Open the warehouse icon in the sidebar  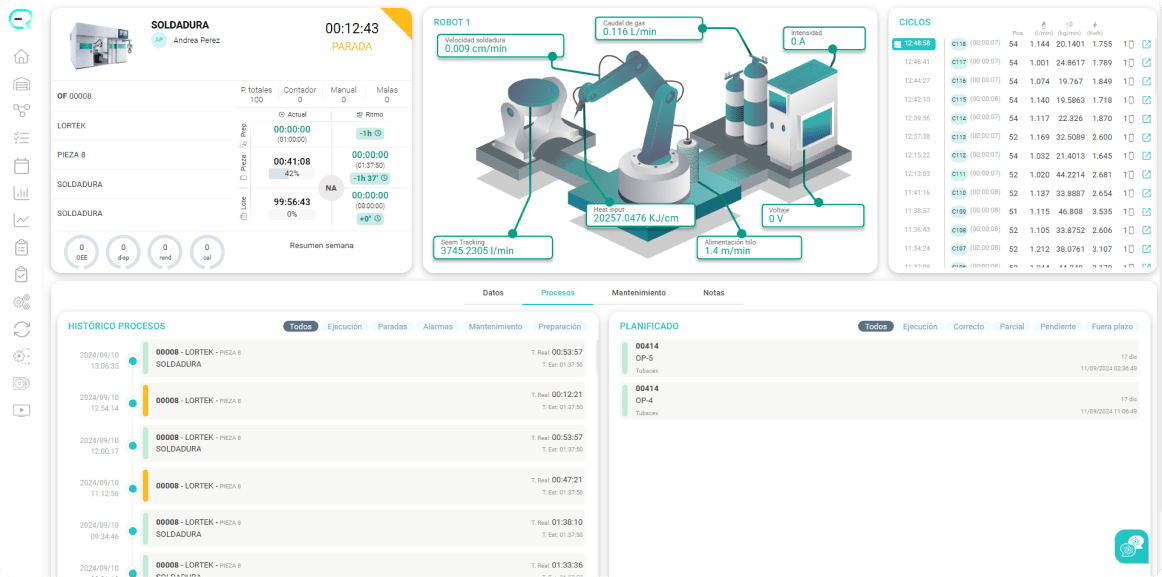21,84
